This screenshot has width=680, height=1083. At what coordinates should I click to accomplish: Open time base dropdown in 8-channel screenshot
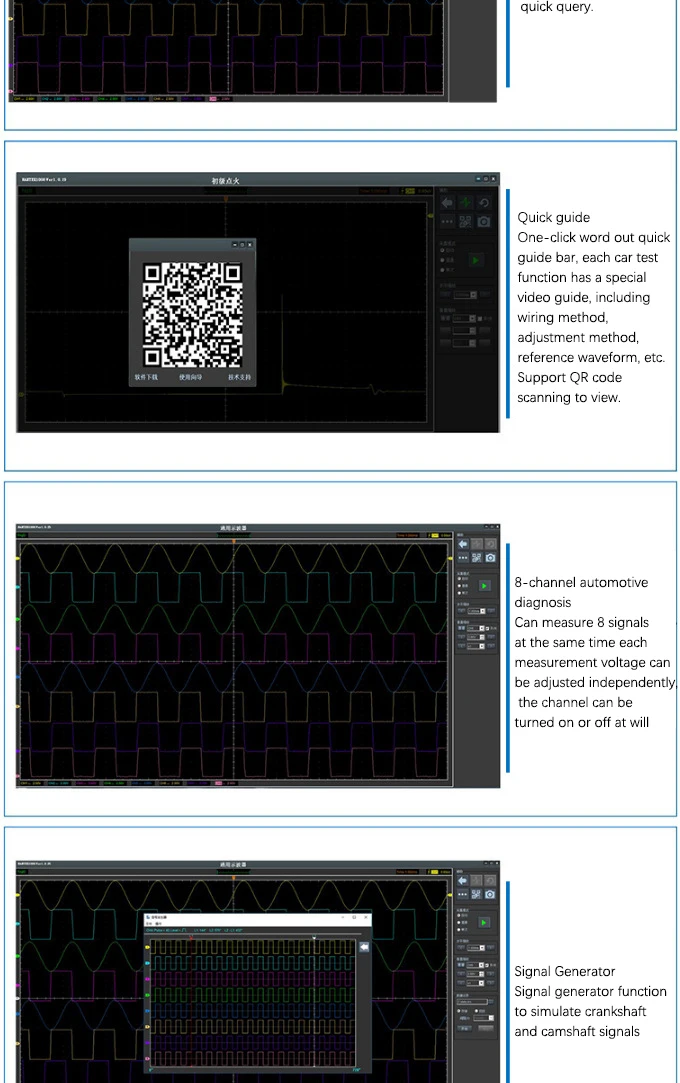click(x=476, y=611)
